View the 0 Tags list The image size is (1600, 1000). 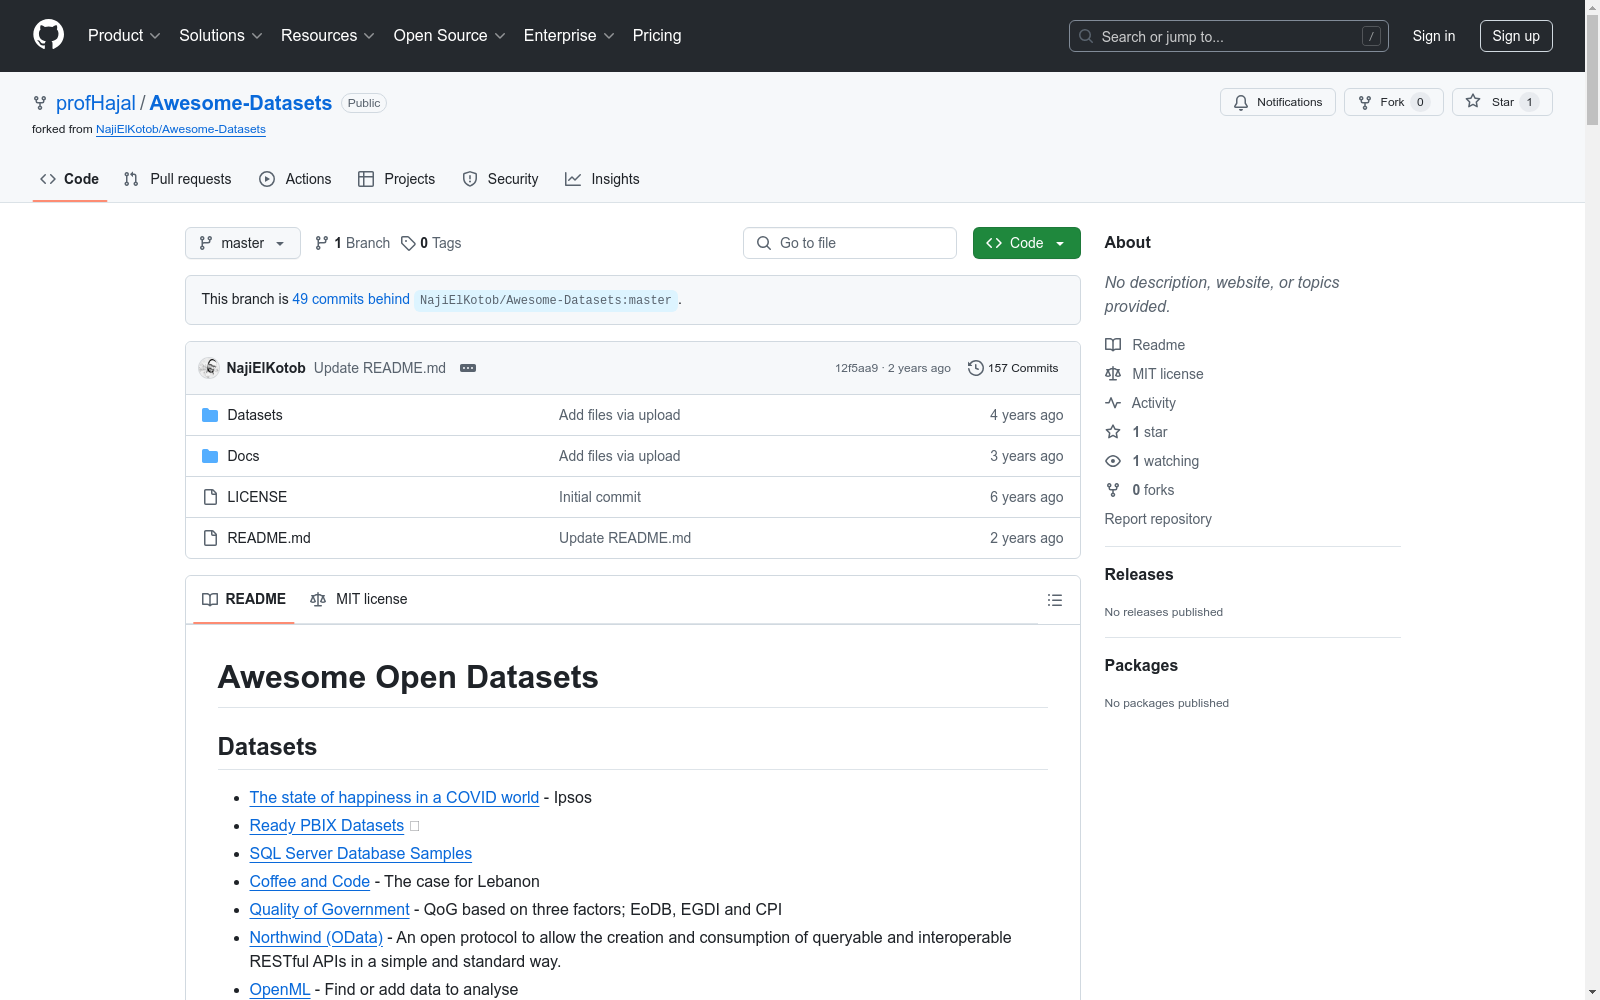click(431, 243)
